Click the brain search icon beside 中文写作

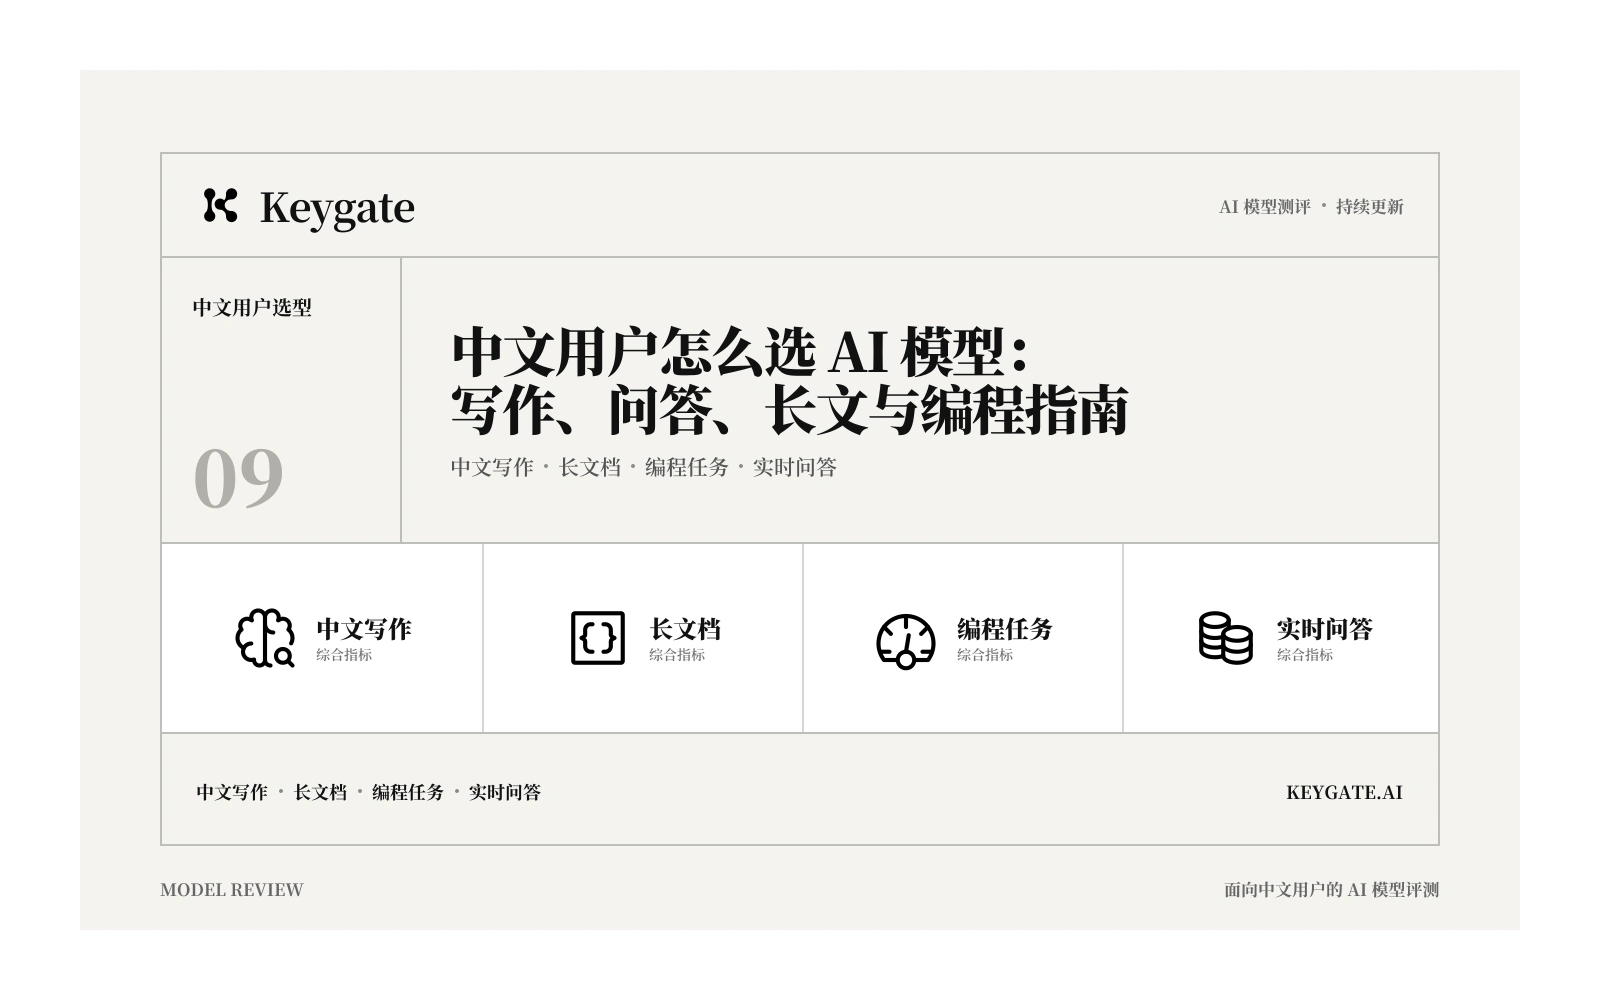tap(265, 638)
